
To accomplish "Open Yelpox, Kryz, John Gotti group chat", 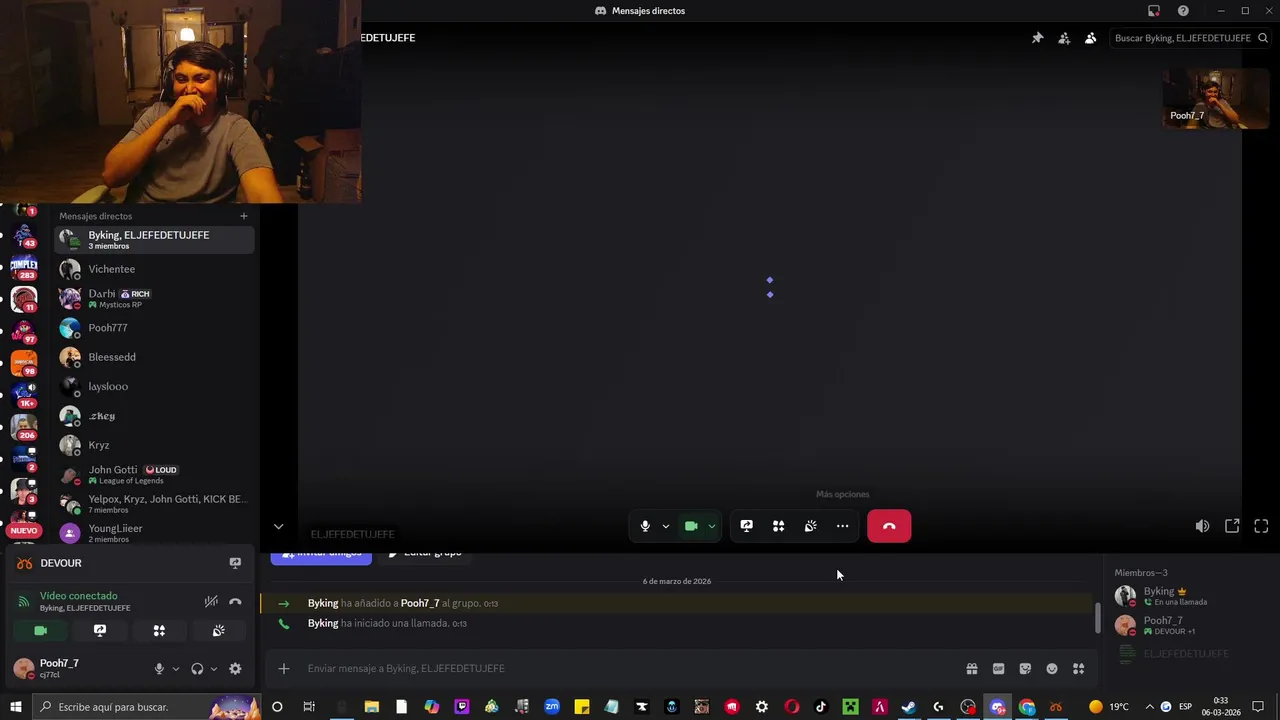I will pyautogui.click(x=154, y=504).
